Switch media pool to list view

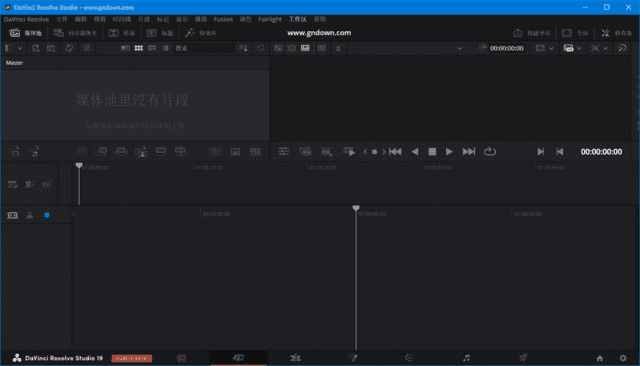(x=166, y=48)
